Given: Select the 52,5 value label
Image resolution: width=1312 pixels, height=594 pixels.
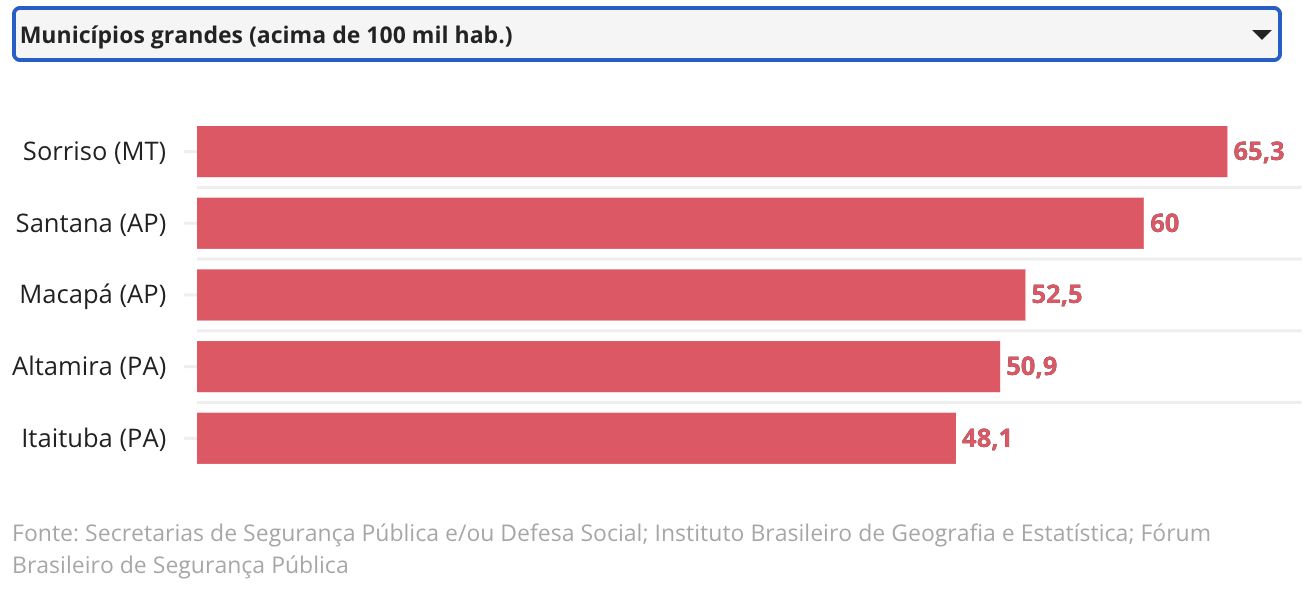Looking at the screenshot, I should pyautogui.click(x=1057, y=295).
